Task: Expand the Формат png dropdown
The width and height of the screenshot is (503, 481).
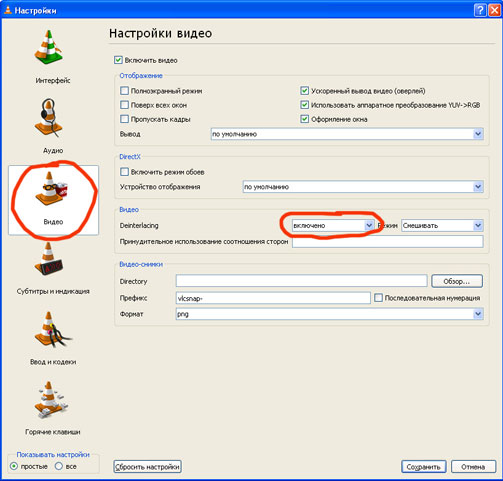Action: point(329,314)
